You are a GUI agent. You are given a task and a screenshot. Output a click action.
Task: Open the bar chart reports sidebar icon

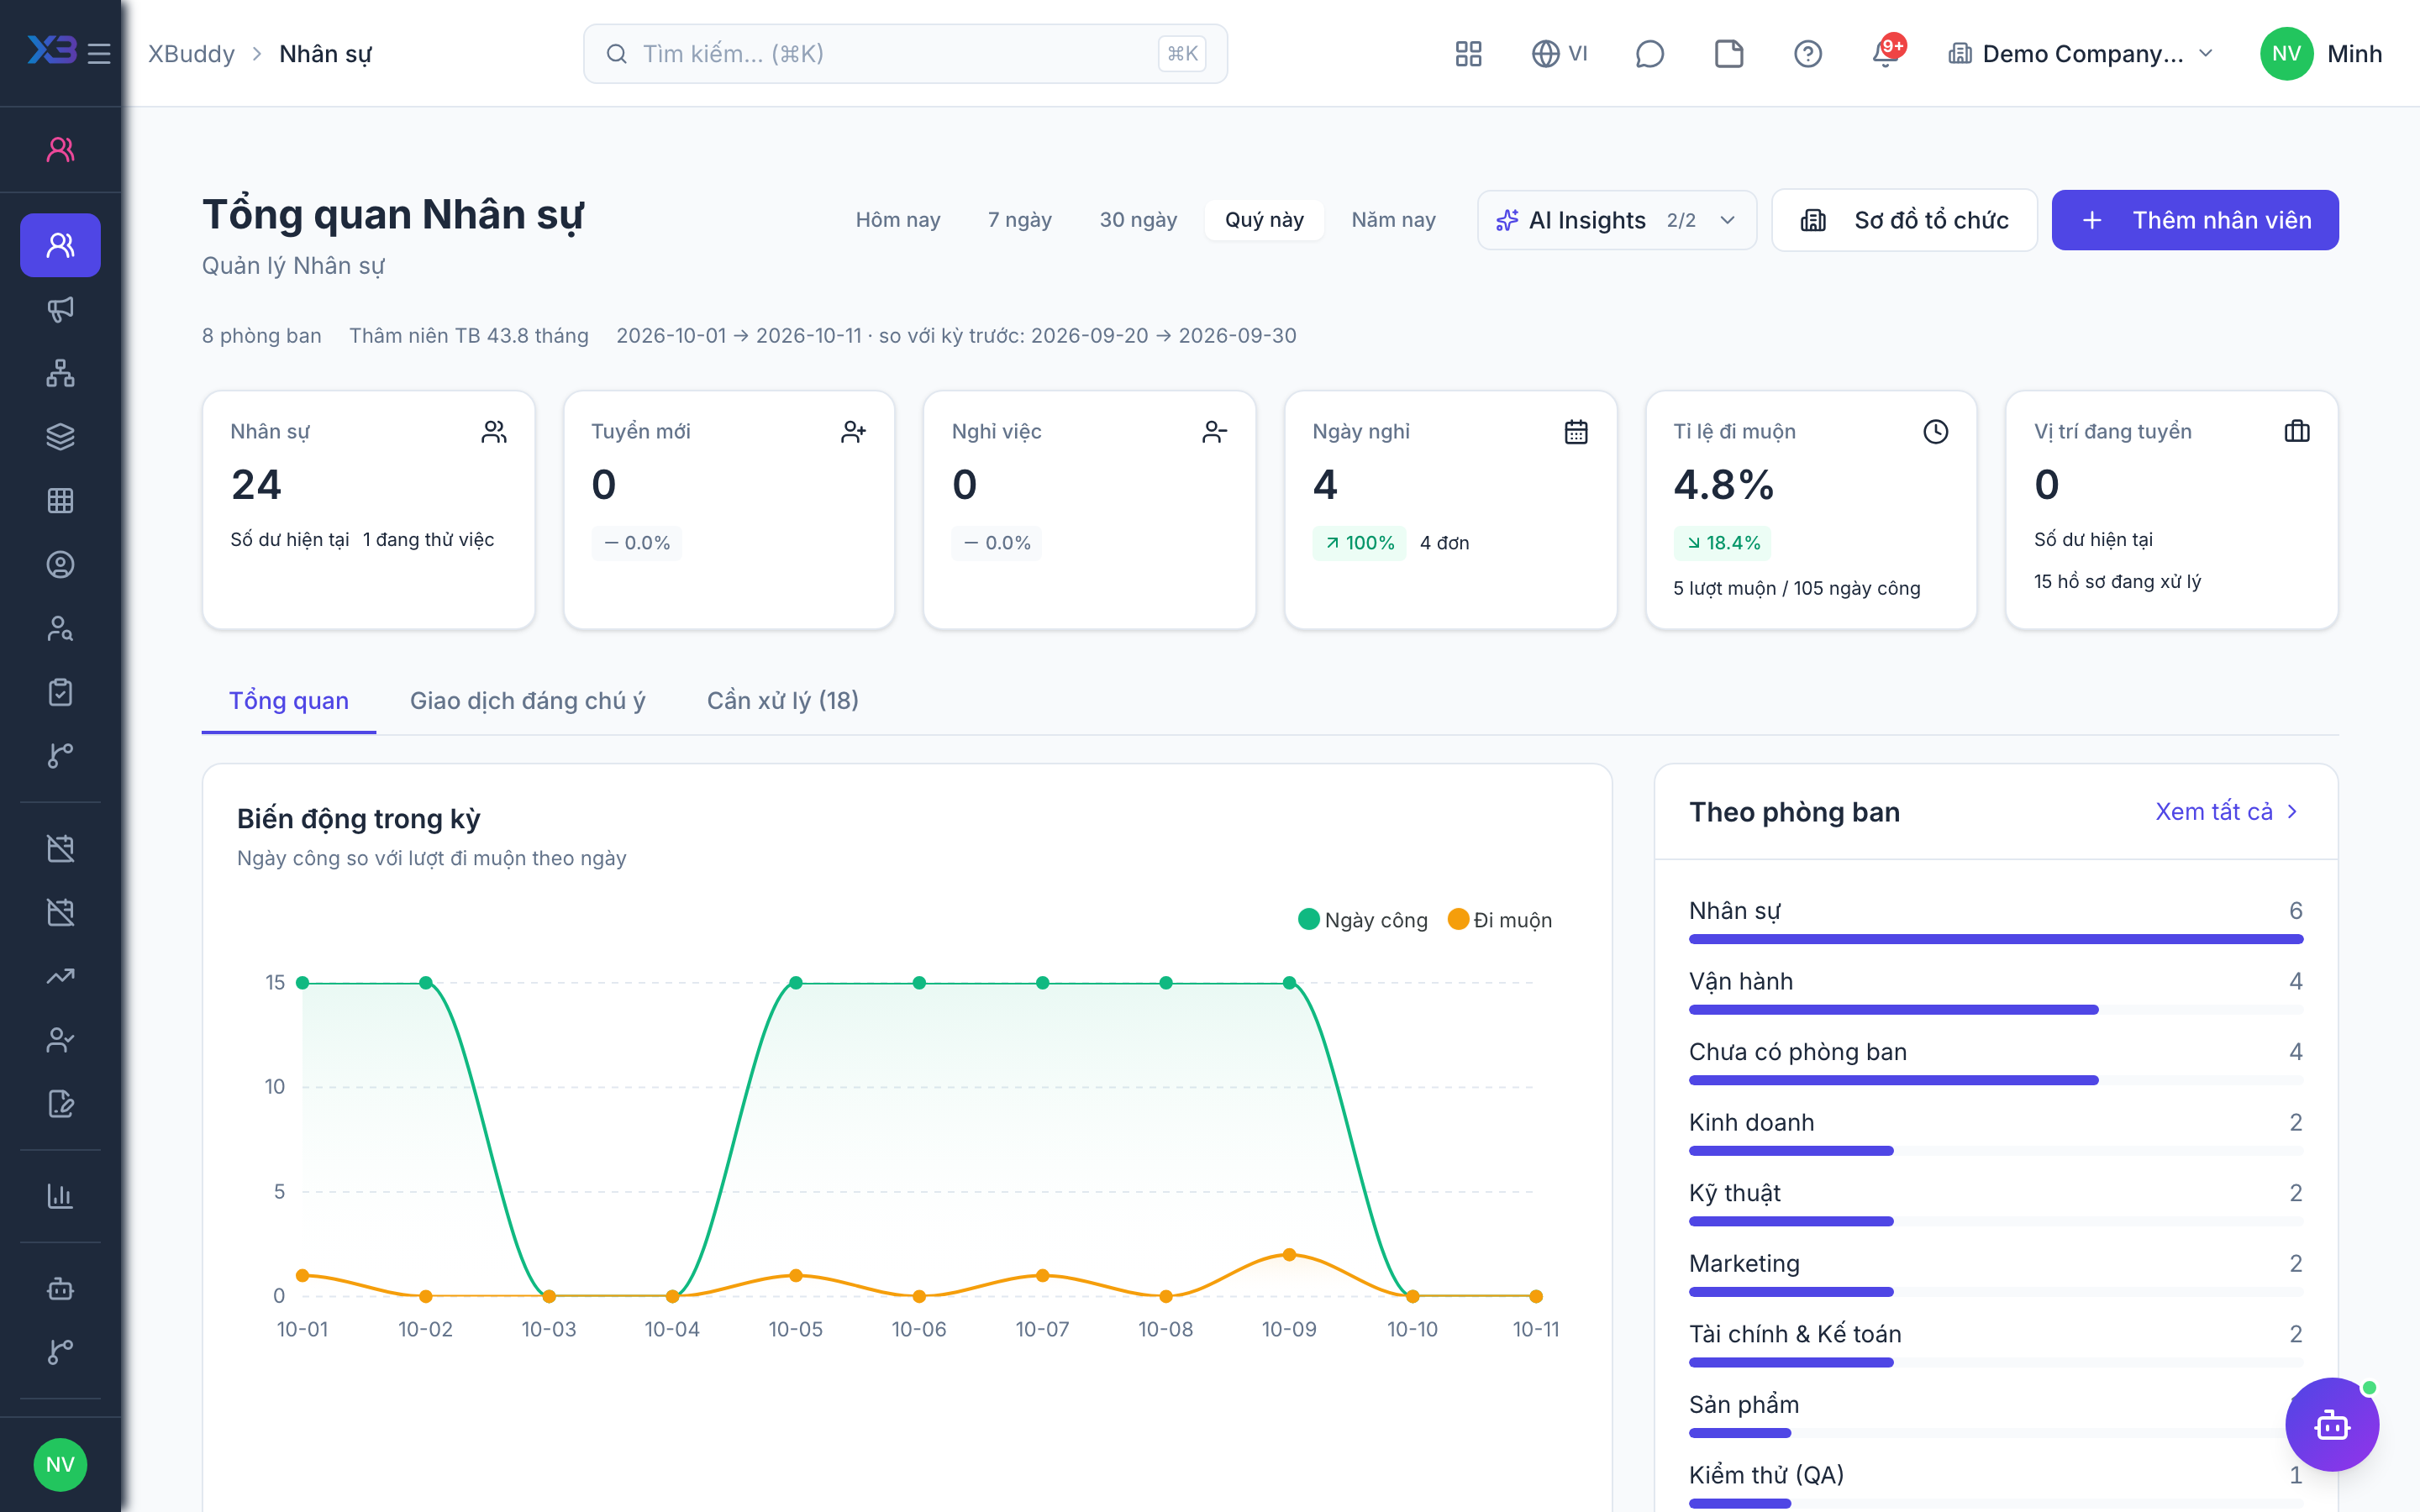pos(60,1196)
